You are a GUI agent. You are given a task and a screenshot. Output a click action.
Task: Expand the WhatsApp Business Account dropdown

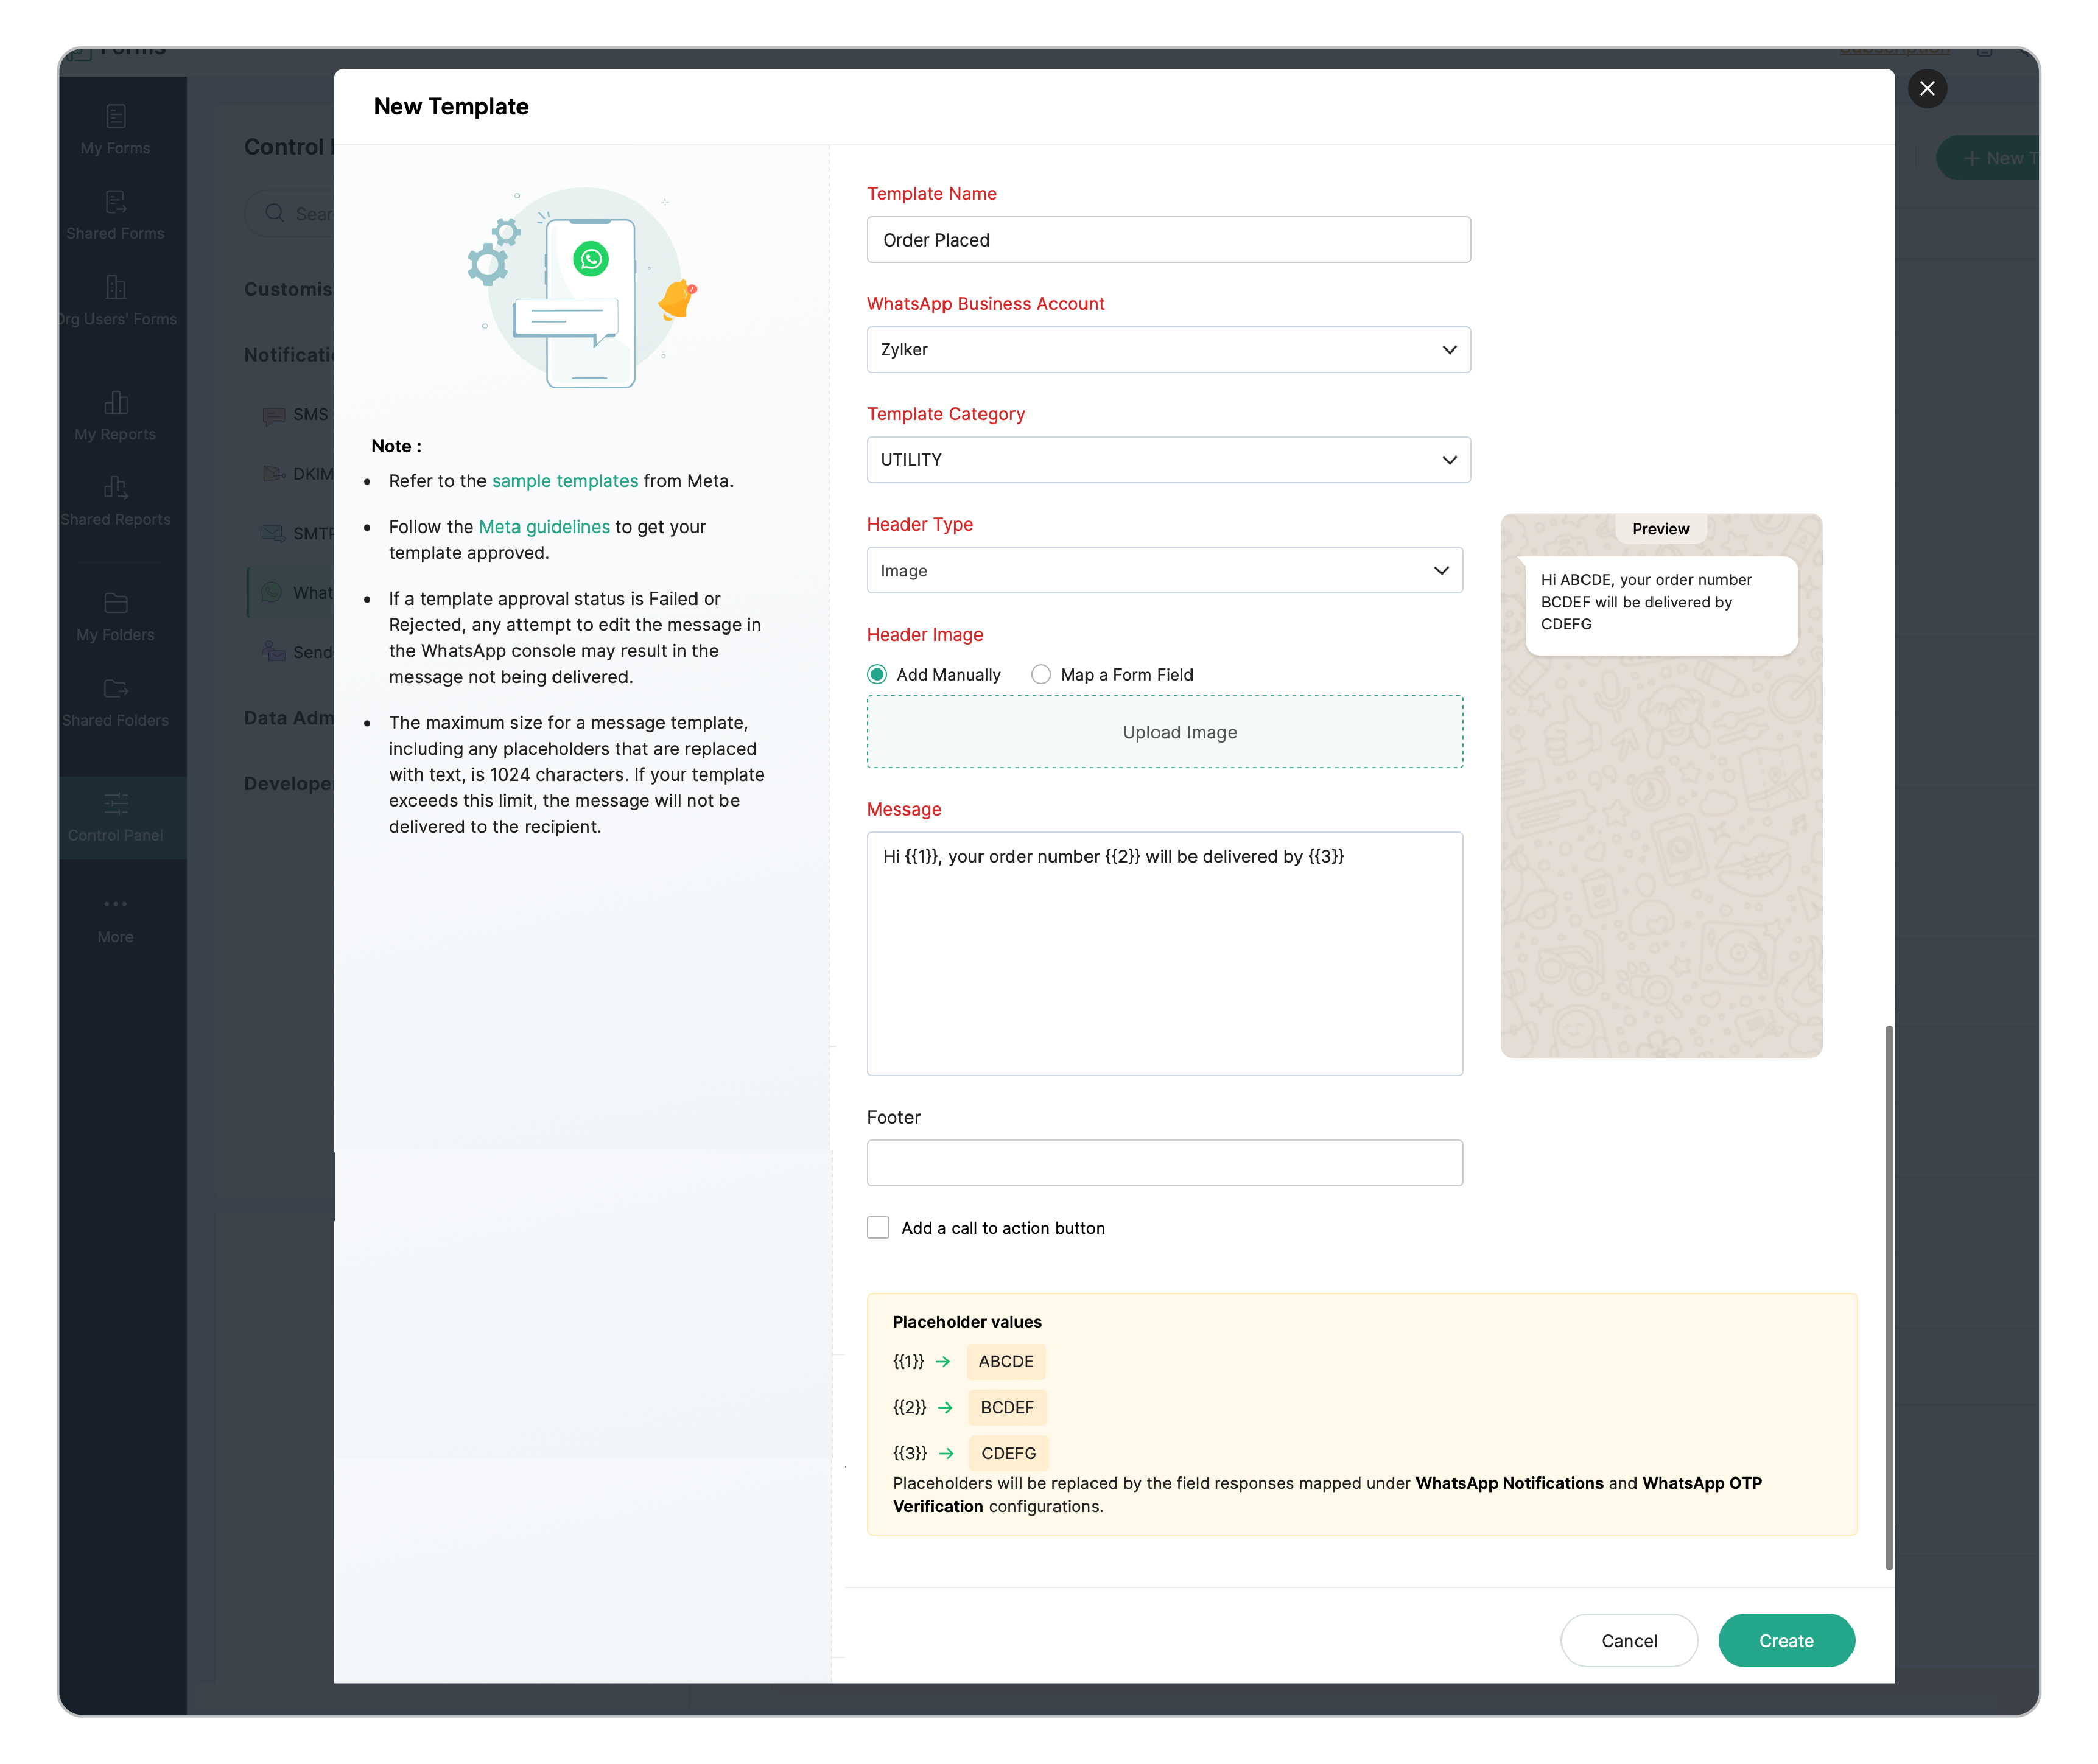[1168, 350]
